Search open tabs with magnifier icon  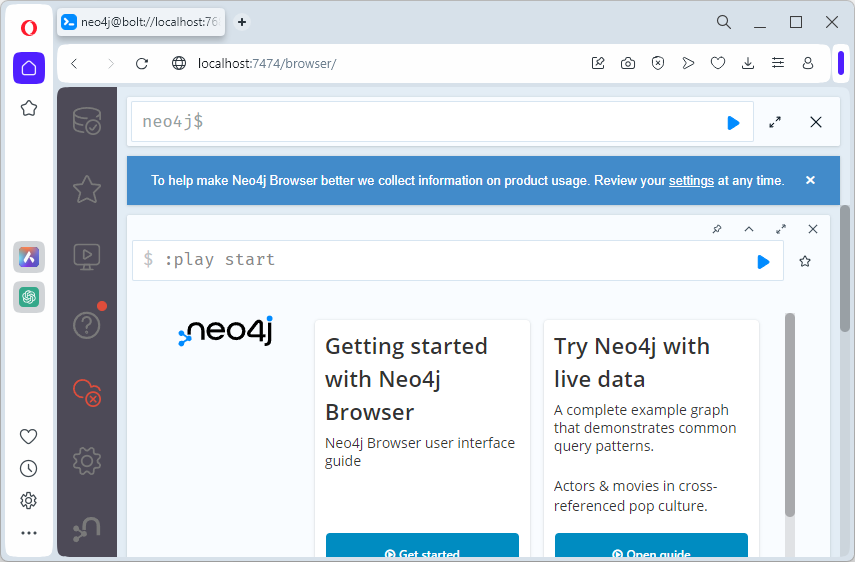tap(724, 22)
